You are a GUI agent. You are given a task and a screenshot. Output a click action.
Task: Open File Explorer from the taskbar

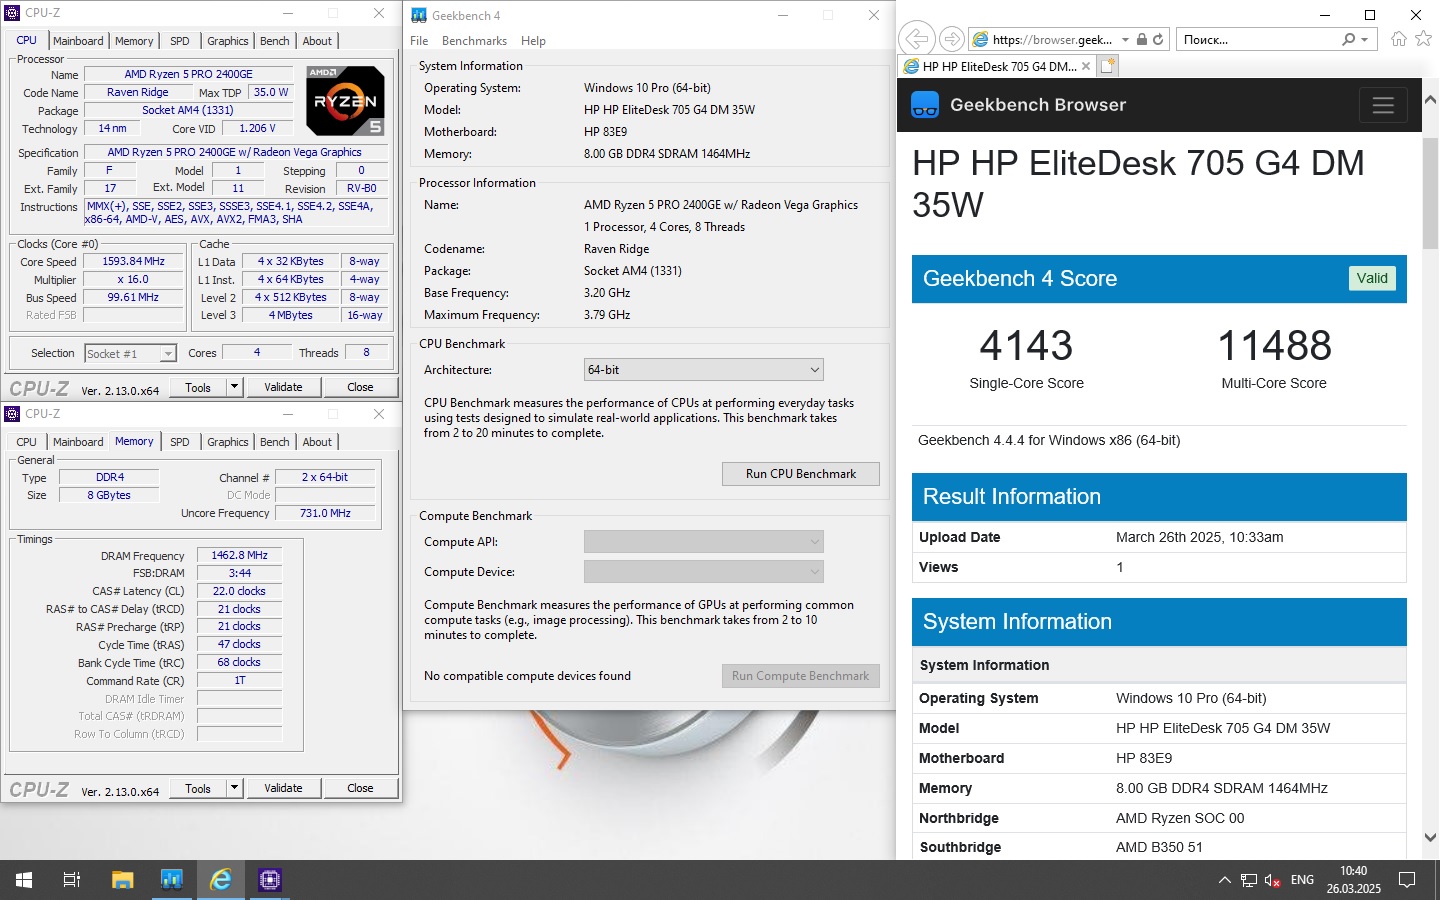pyautogui.click(x=122, y=880)
